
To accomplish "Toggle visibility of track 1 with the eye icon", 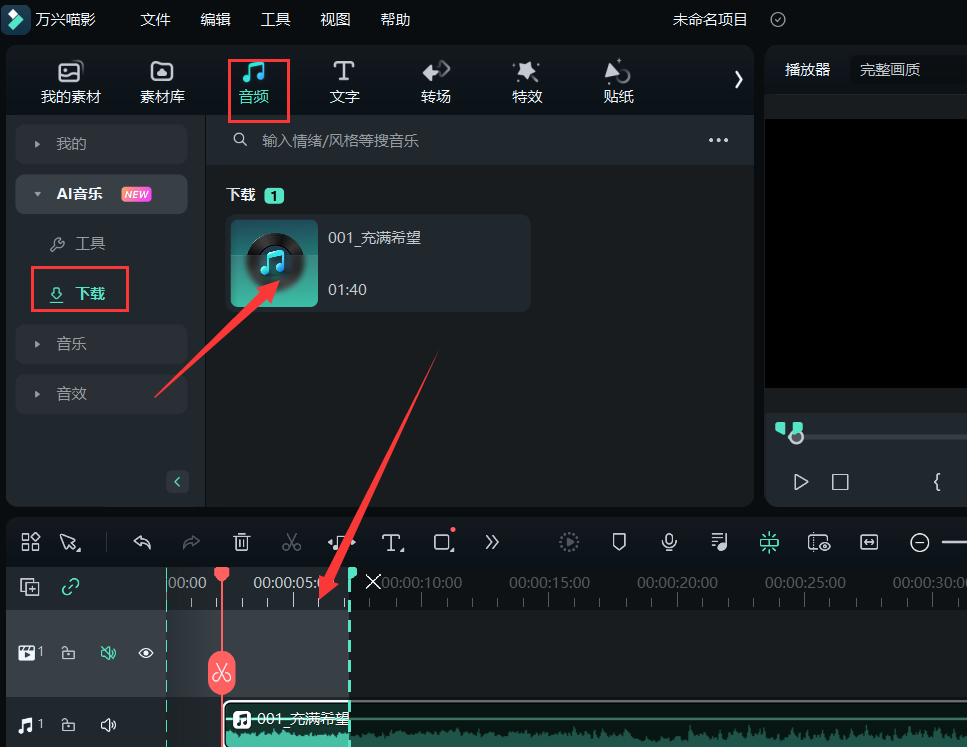I will point(145,652).
